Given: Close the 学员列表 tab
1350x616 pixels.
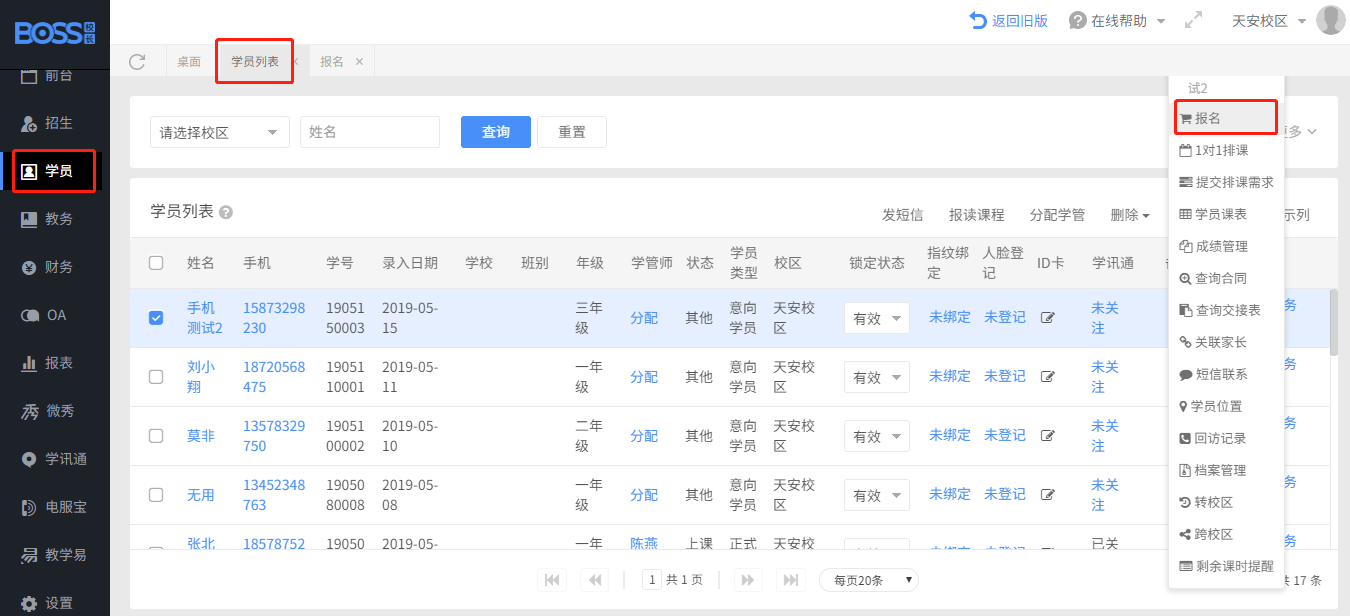Looking at the screenshot, I should (295, 62).
